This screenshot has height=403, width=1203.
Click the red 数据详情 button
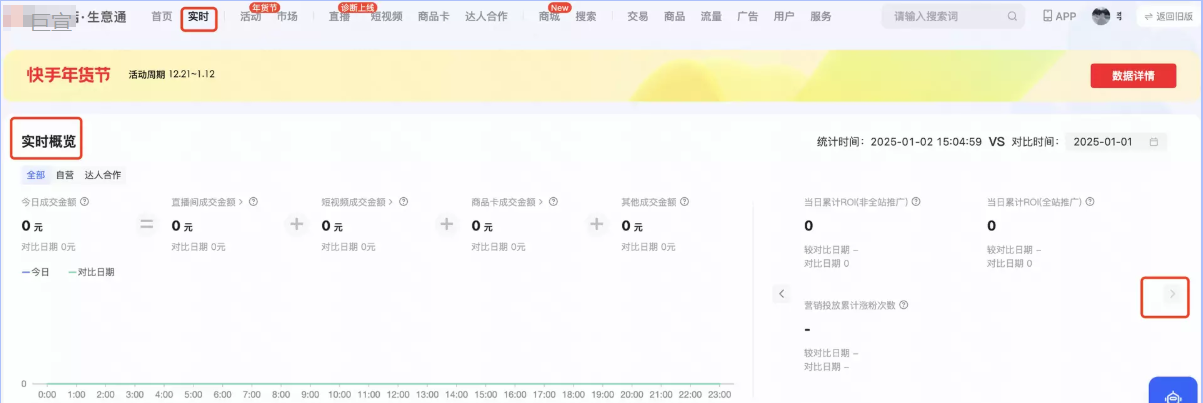point(1133,76)
